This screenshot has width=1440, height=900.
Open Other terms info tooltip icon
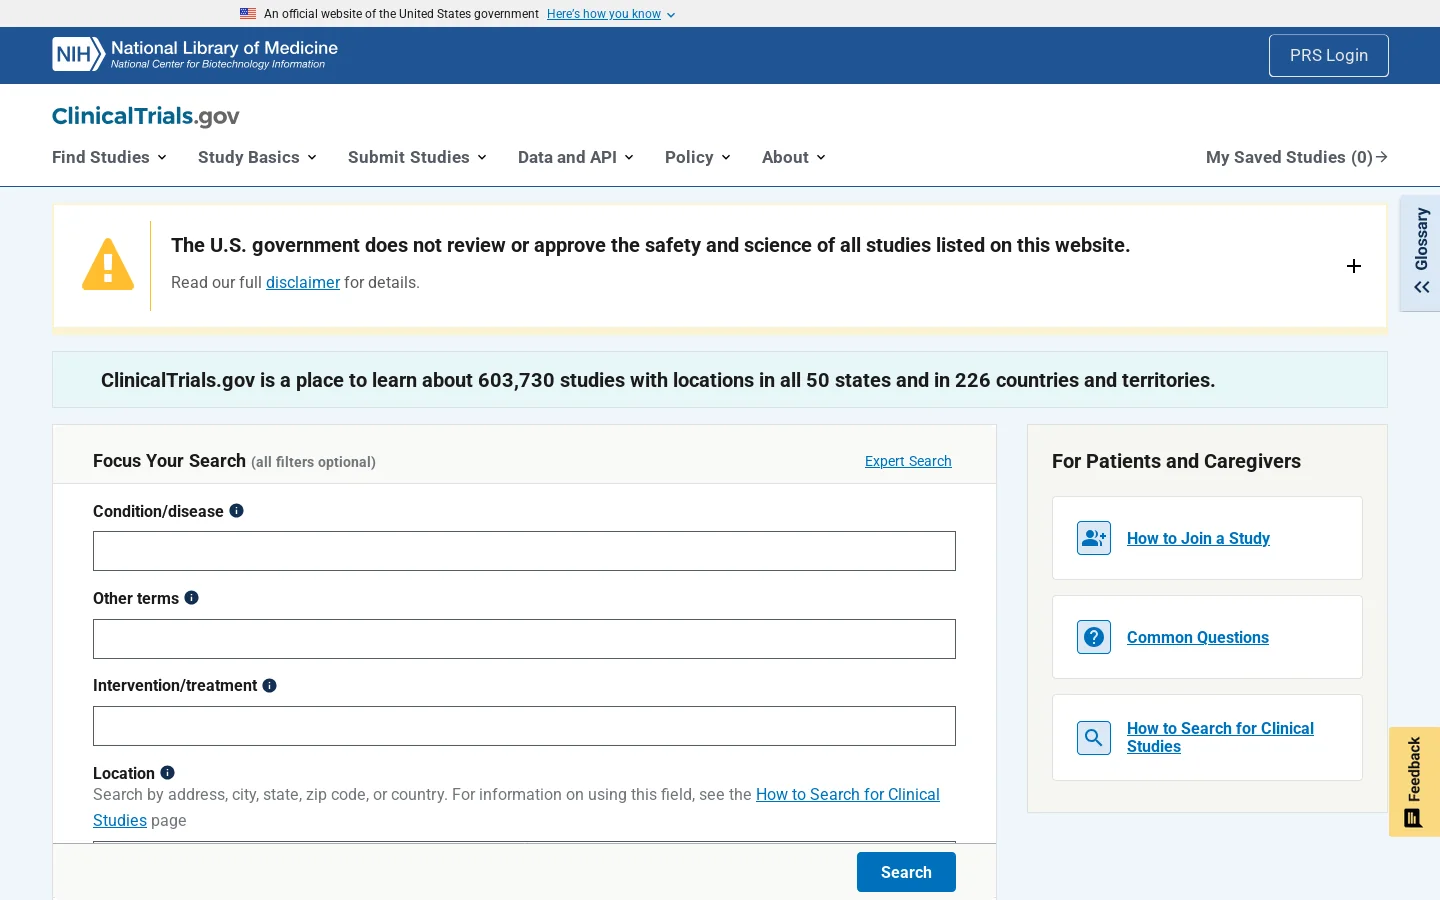[192, 597]
